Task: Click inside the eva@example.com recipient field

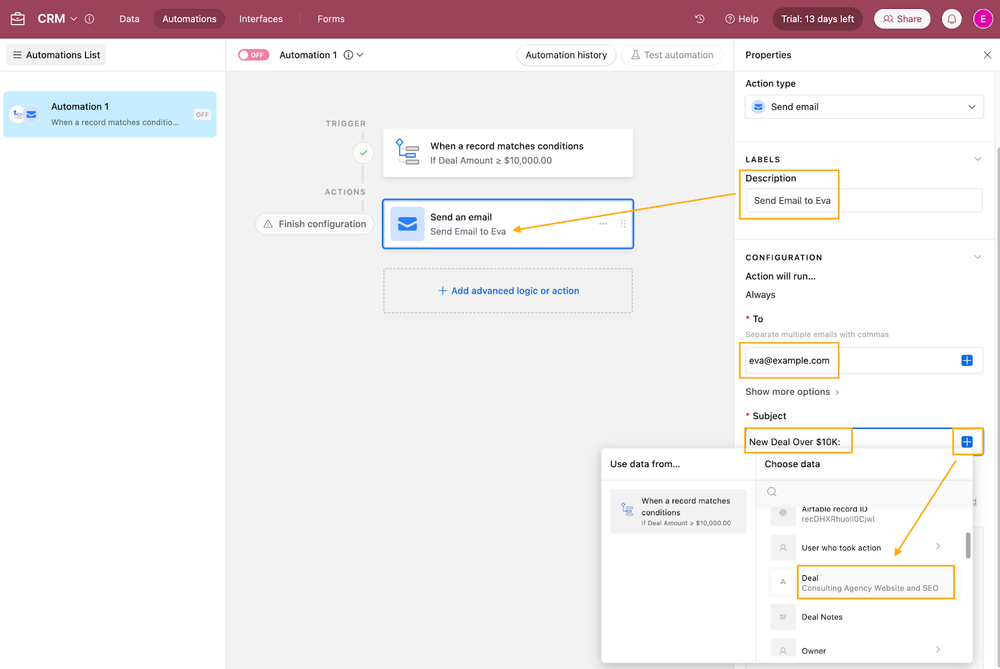Action: pos(789,360)
